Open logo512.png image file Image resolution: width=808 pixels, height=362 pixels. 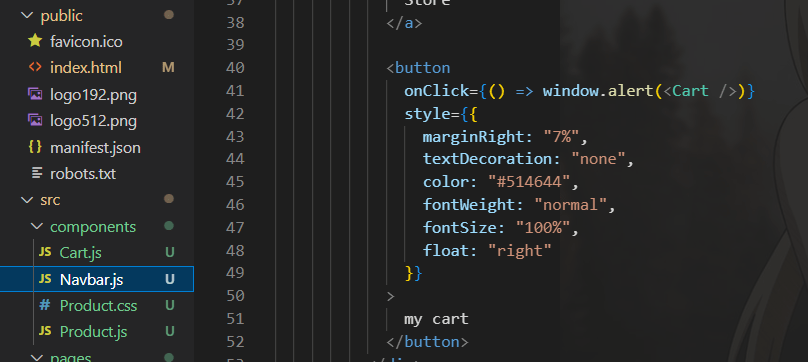(x=93, y=122)
